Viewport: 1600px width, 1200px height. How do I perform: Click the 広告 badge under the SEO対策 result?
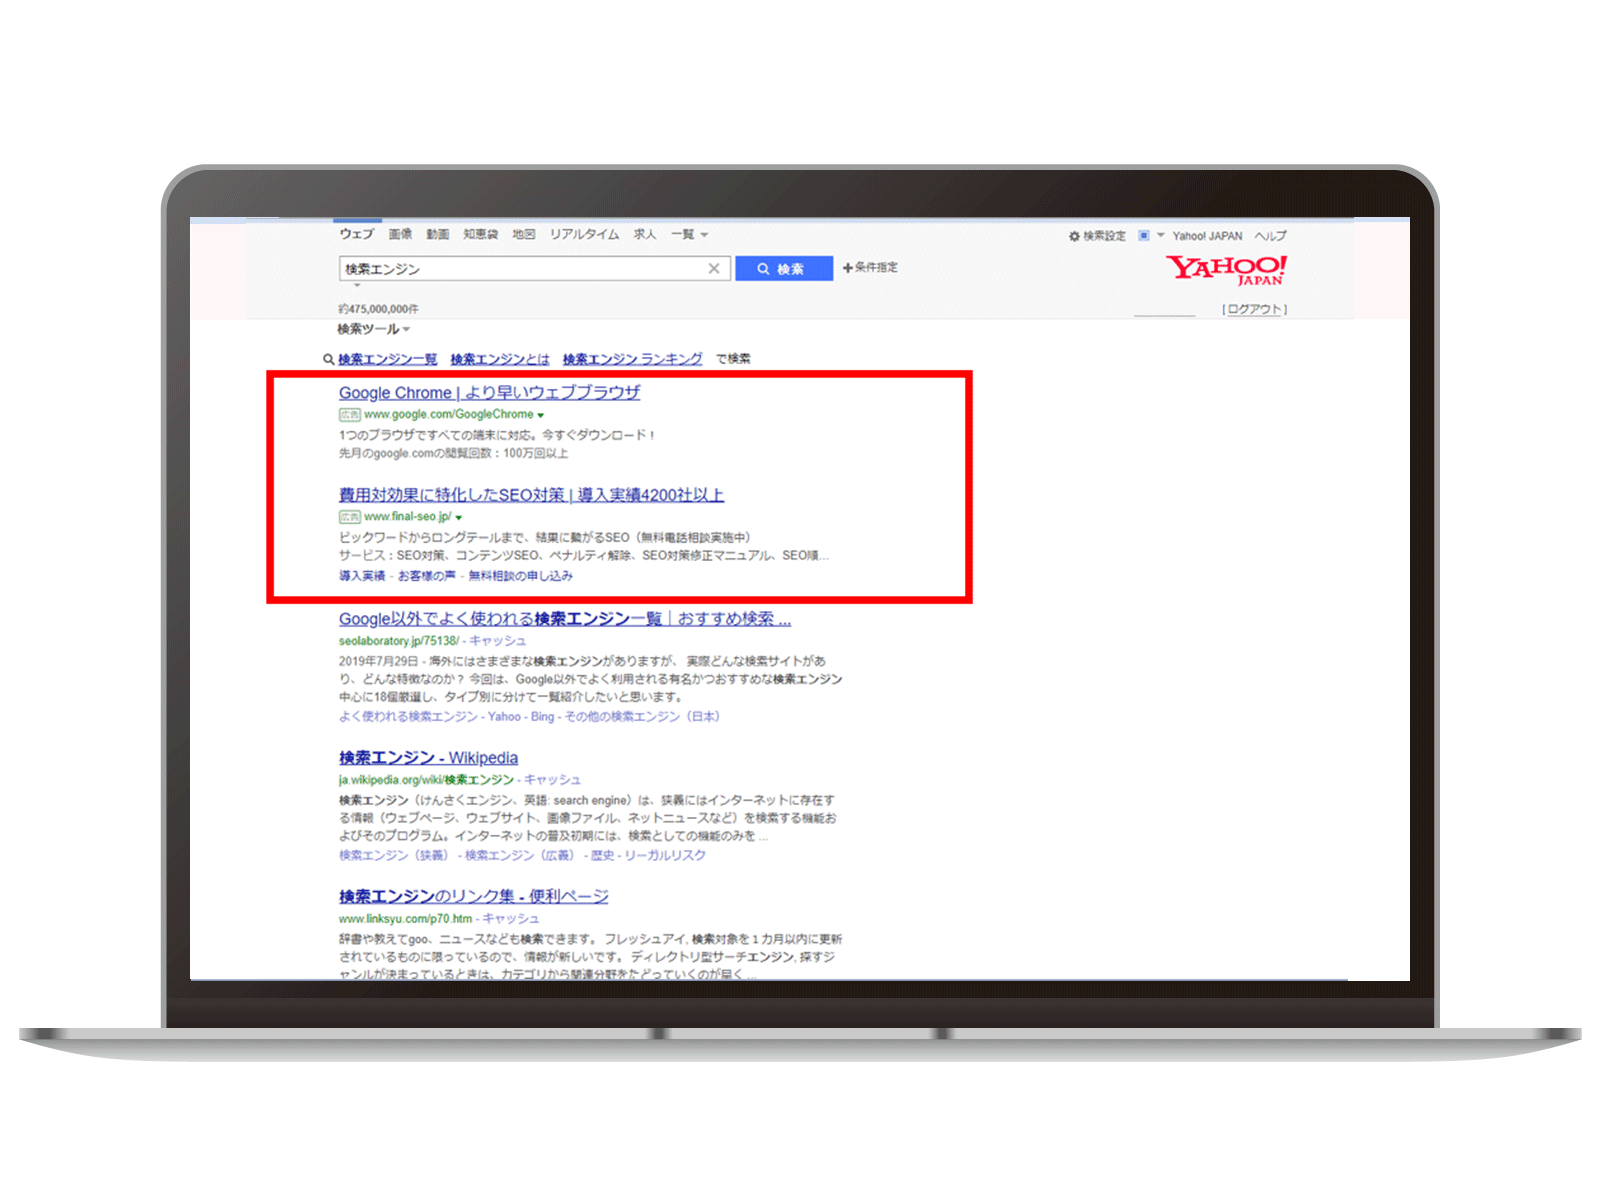pyautogui.click(x=349, y=517)
